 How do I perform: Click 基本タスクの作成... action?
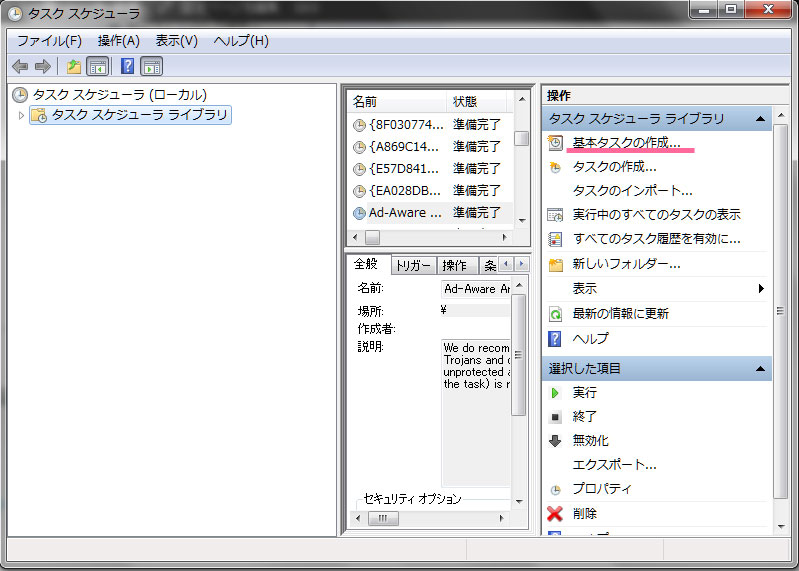pyautogui.click(x=626, y=143)
